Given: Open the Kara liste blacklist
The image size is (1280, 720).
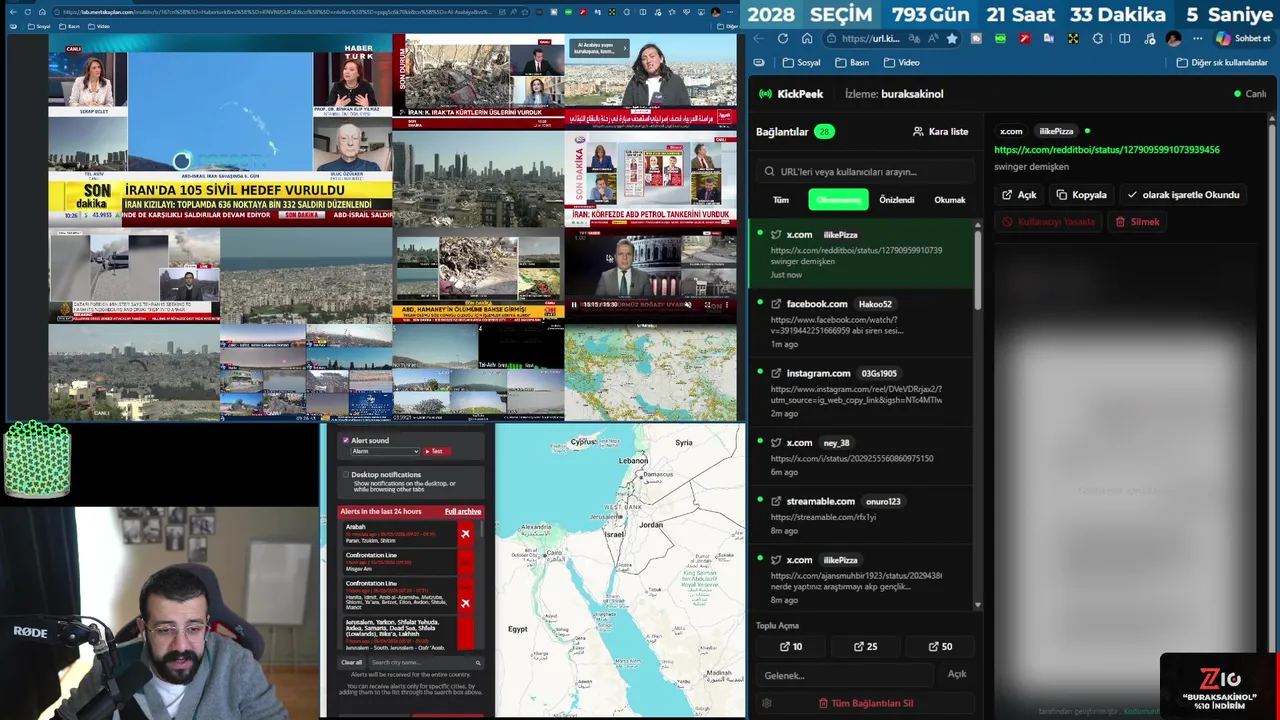Looking at the screenshot, I should click(x=940, y=131).
